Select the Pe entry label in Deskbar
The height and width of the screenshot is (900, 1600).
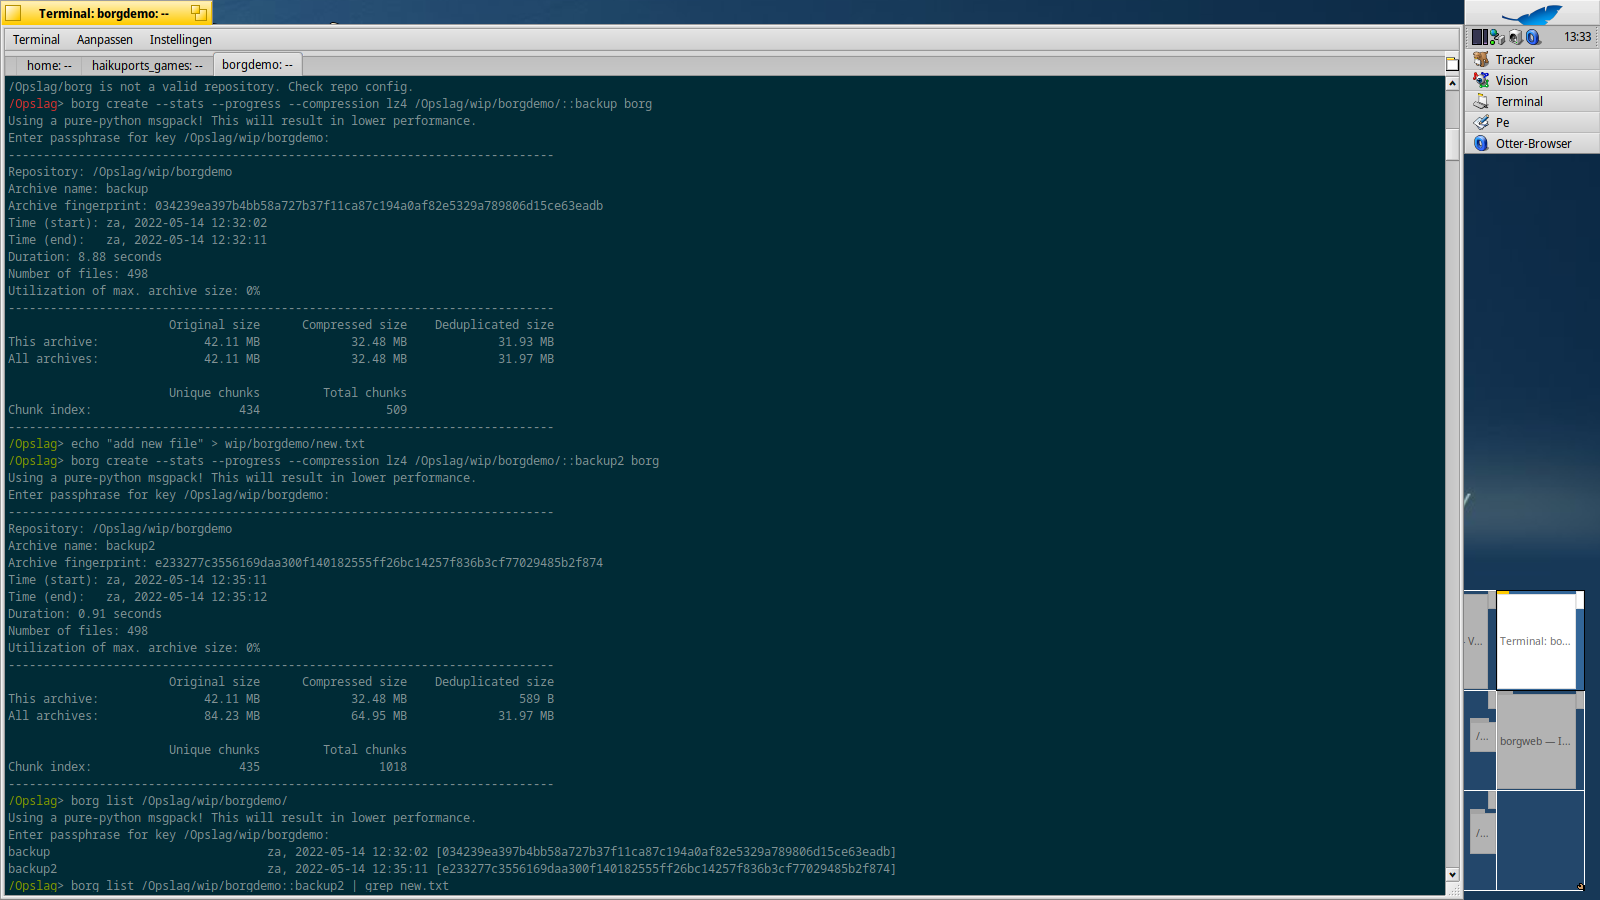[1502, 123]
